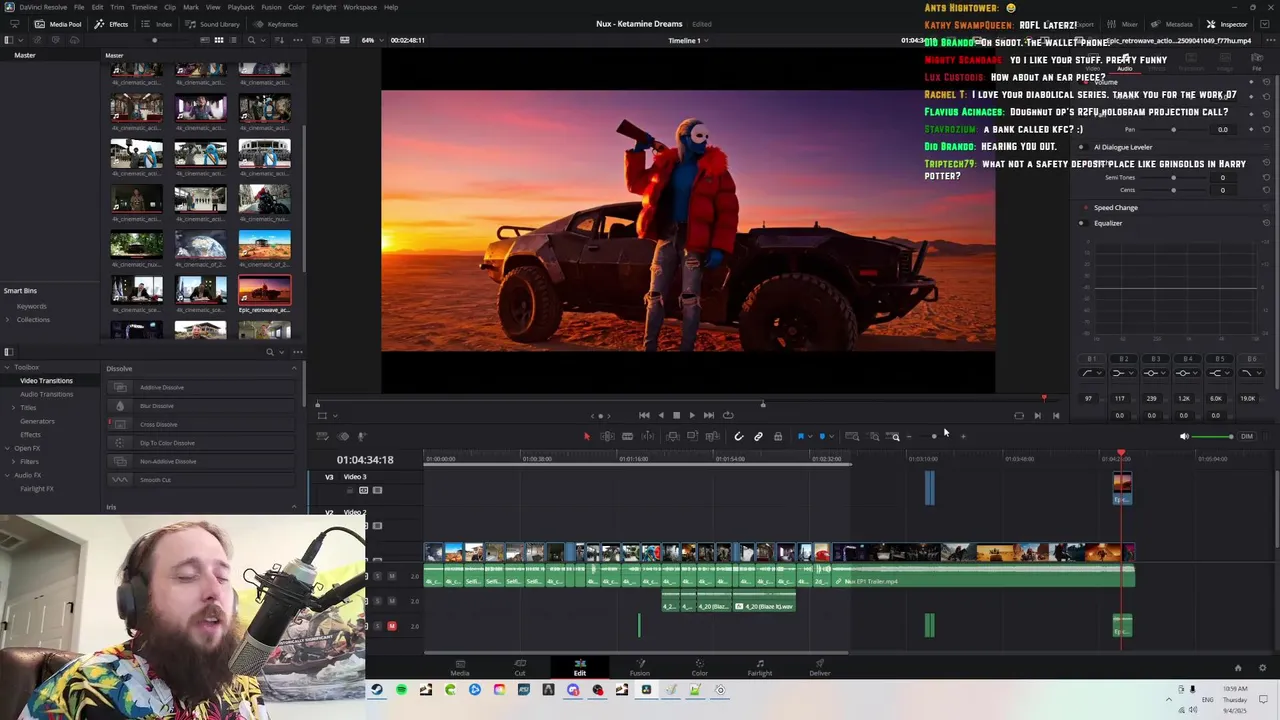Expand the Collections smart bin

8,319
